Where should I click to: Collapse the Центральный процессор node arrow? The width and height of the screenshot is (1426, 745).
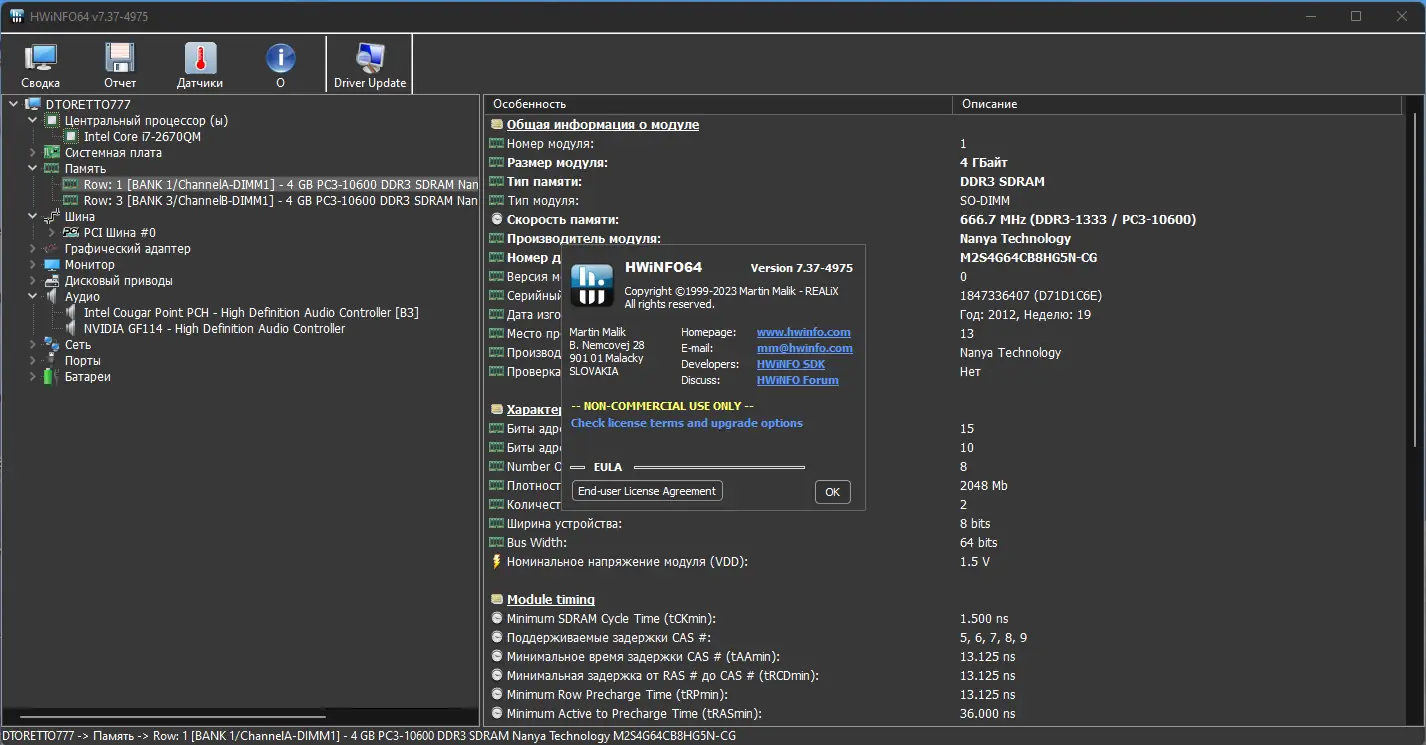tap(33, 120)
